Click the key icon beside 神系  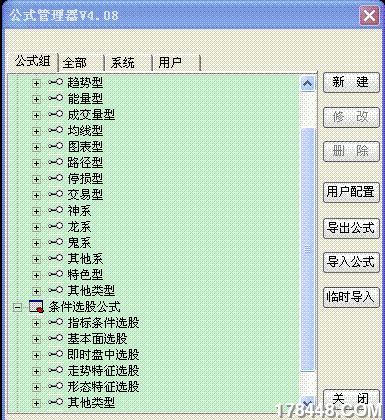click(55, 210)
